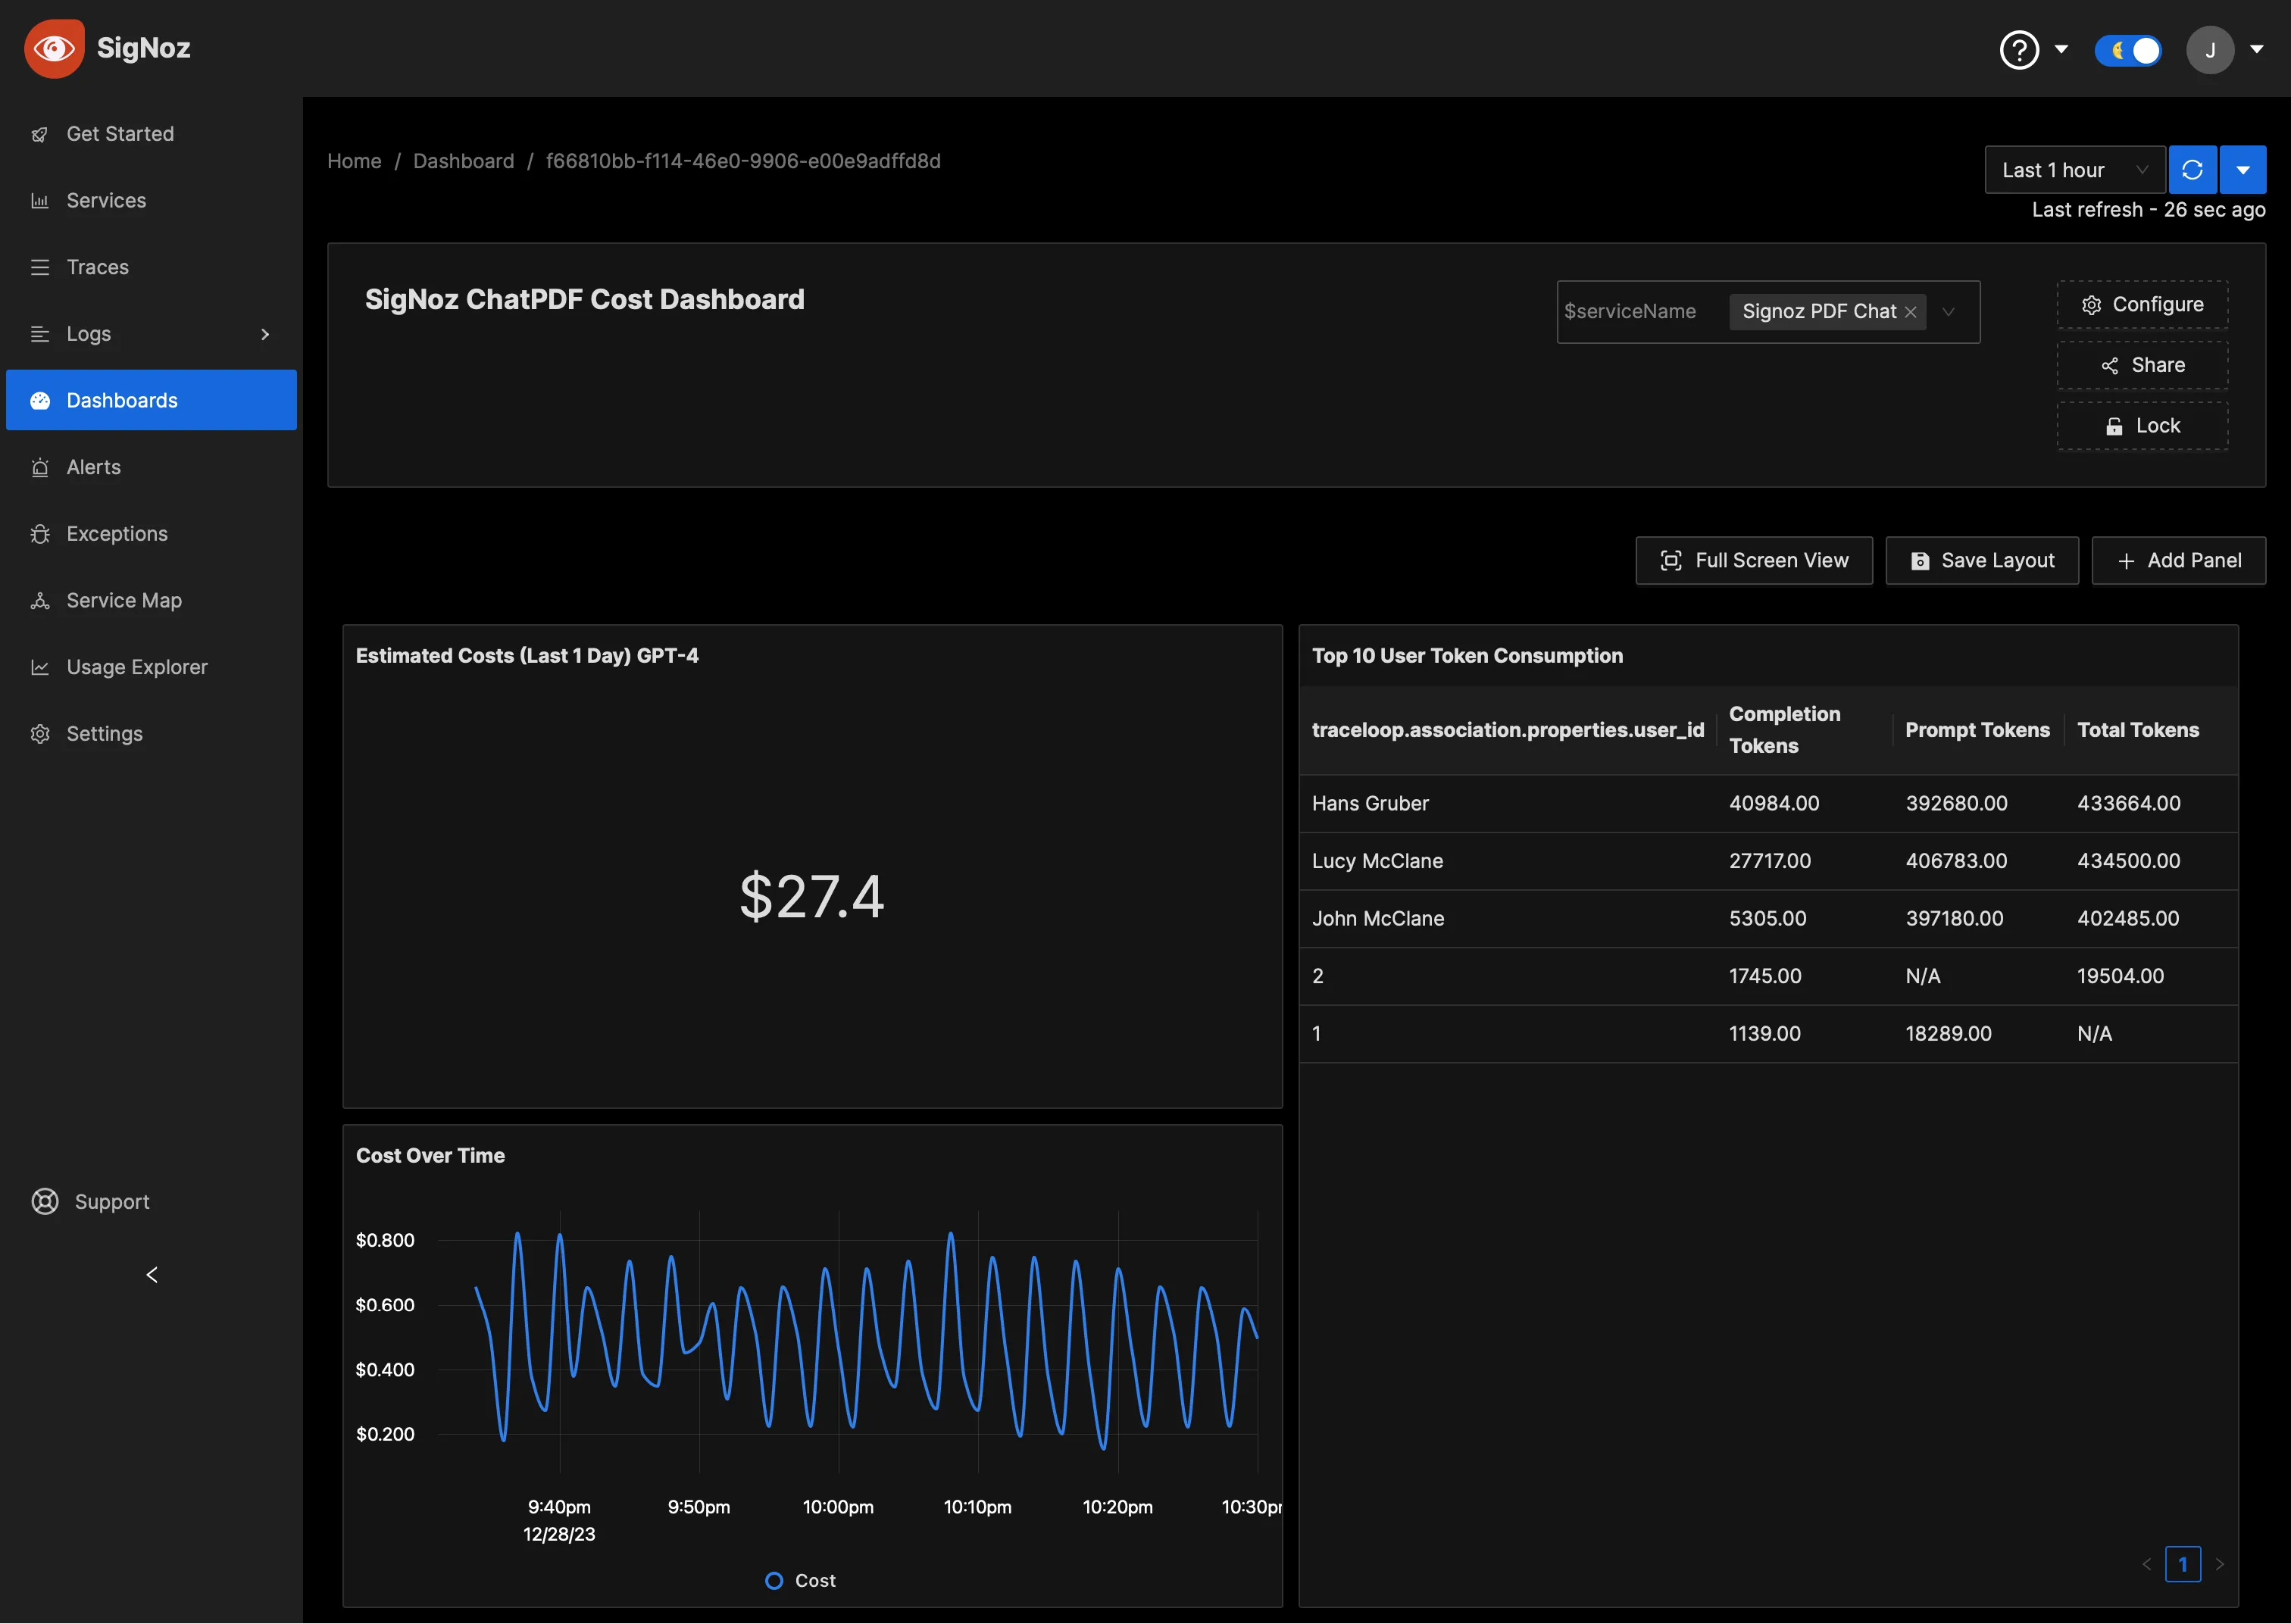Image resolution: width=2291 pixels, height=1624 pixels.
Task: Remove the Signoz PDF Chat tag
Action: [1911, 312]
